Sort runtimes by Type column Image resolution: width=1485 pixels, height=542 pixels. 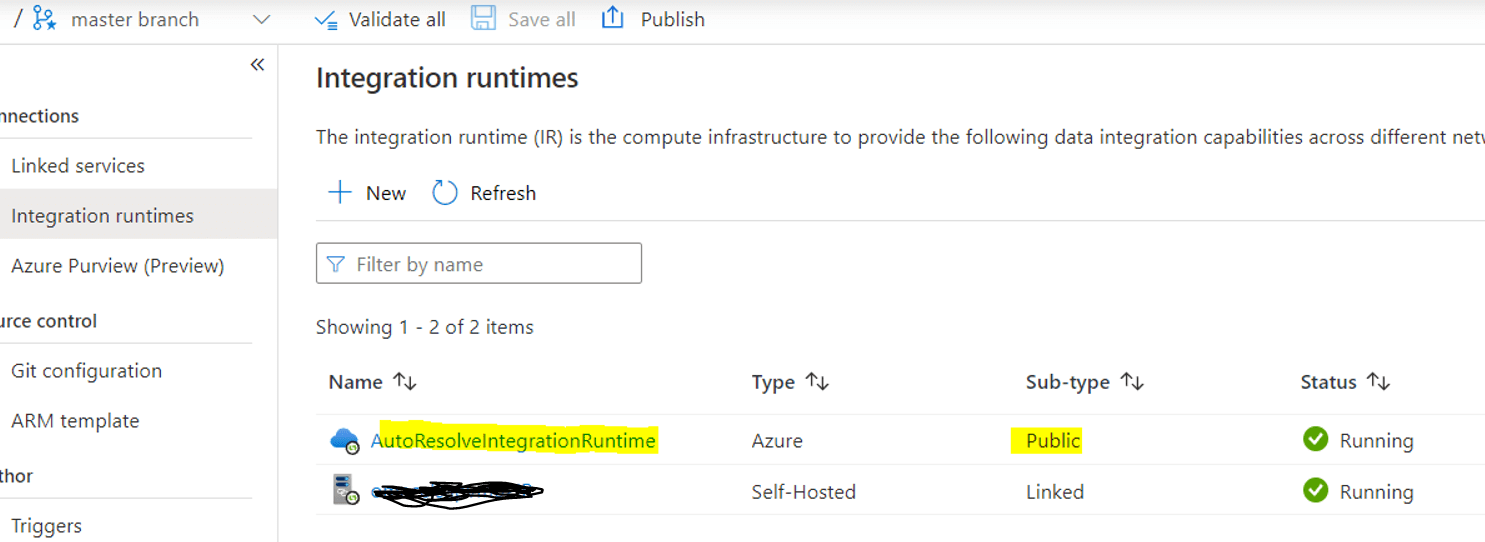pos(817,382)
